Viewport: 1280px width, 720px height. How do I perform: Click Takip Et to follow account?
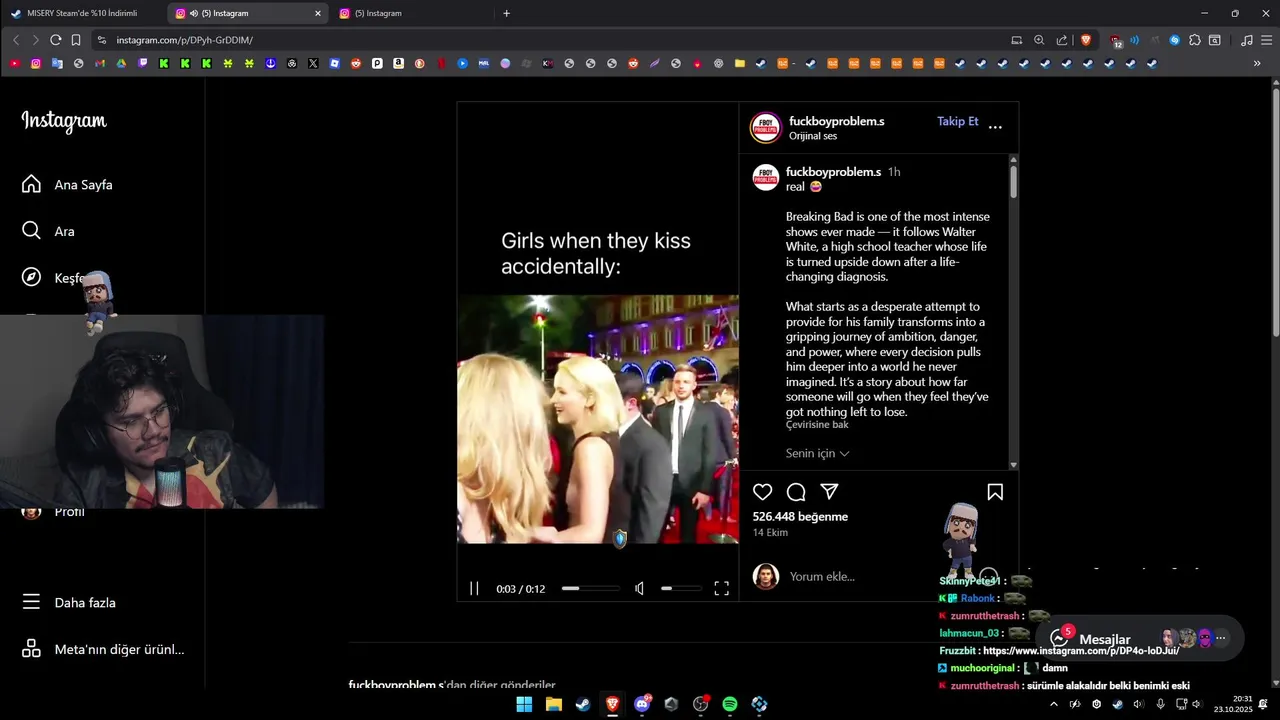[x=957, y=121]
